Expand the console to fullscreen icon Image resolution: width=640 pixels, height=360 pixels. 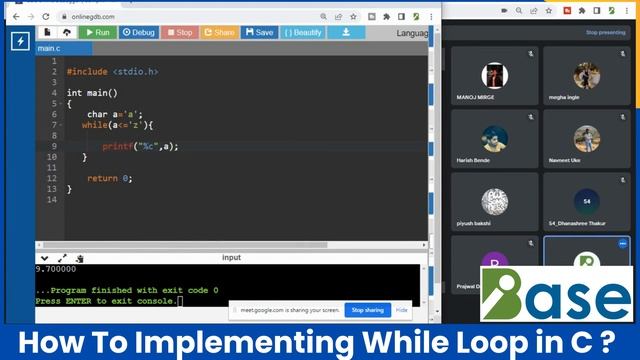tap(62, 258)
